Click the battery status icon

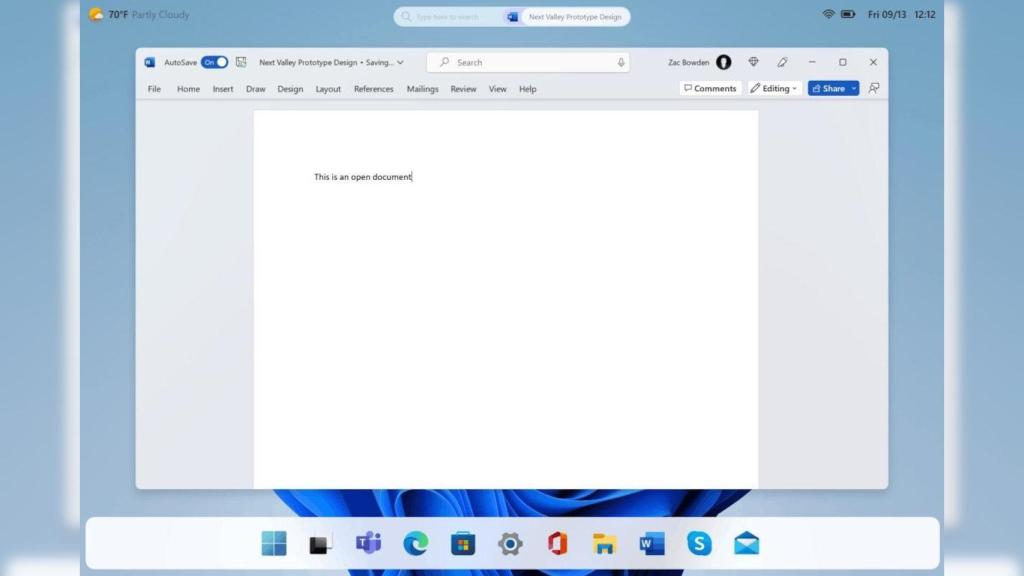coord(848,14)
